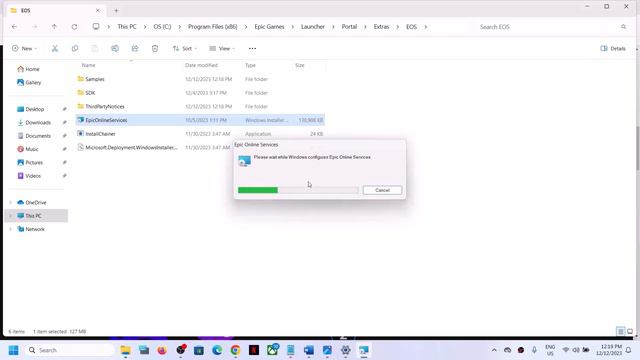Expand chevron after Epic Games breadcrumb
Viewport: 640px width, 360px height.
pos(293,27)
